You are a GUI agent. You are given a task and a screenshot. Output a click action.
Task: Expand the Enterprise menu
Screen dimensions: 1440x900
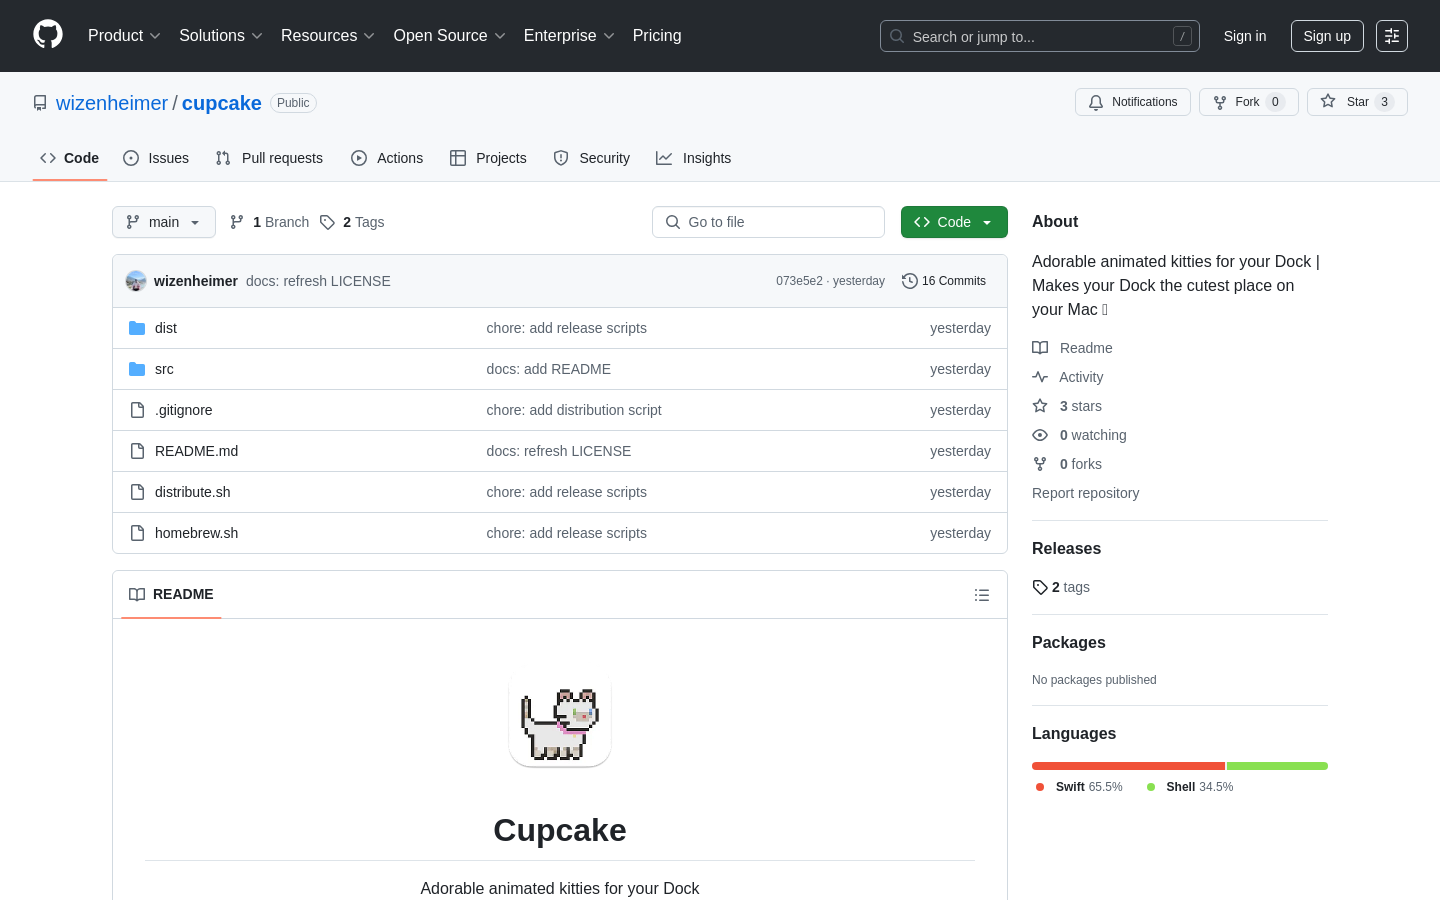569,36
